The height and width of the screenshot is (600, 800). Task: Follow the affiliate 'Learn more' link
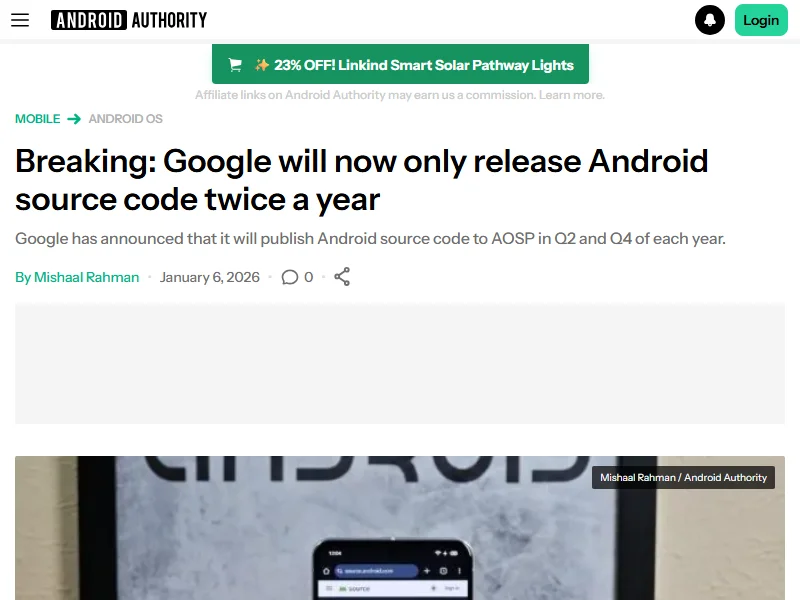click(x=573, y=95)
